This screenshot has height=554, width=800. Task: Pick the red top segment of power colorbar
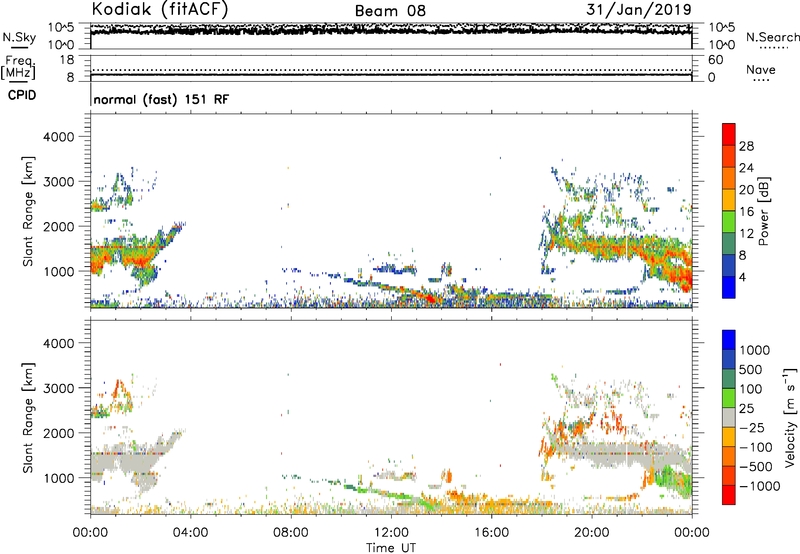729,134
